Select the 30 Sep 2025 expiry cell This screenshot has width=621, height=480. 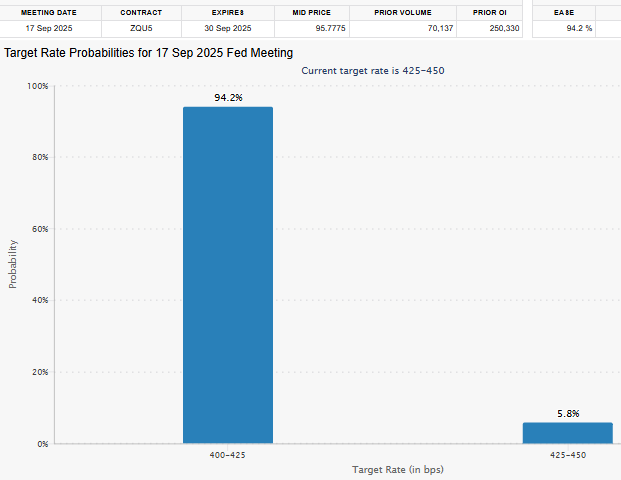(228, 29)
